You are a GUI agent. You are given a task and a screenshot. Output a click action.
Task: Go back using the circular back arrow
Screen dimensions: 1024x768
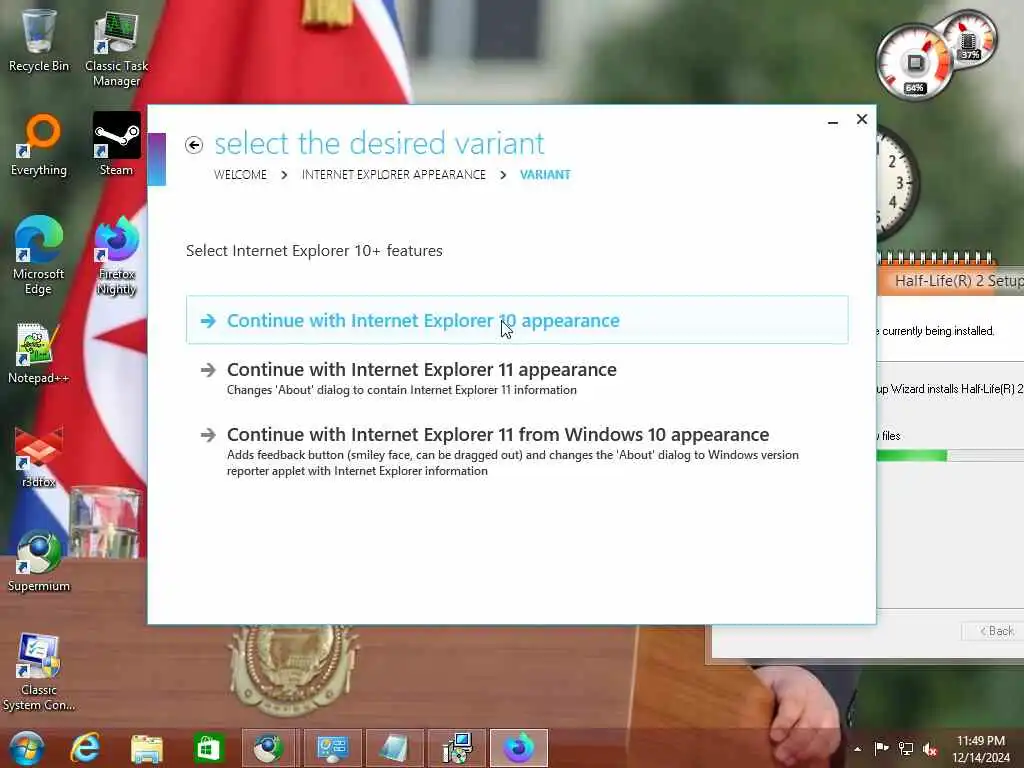click(194, 144)
